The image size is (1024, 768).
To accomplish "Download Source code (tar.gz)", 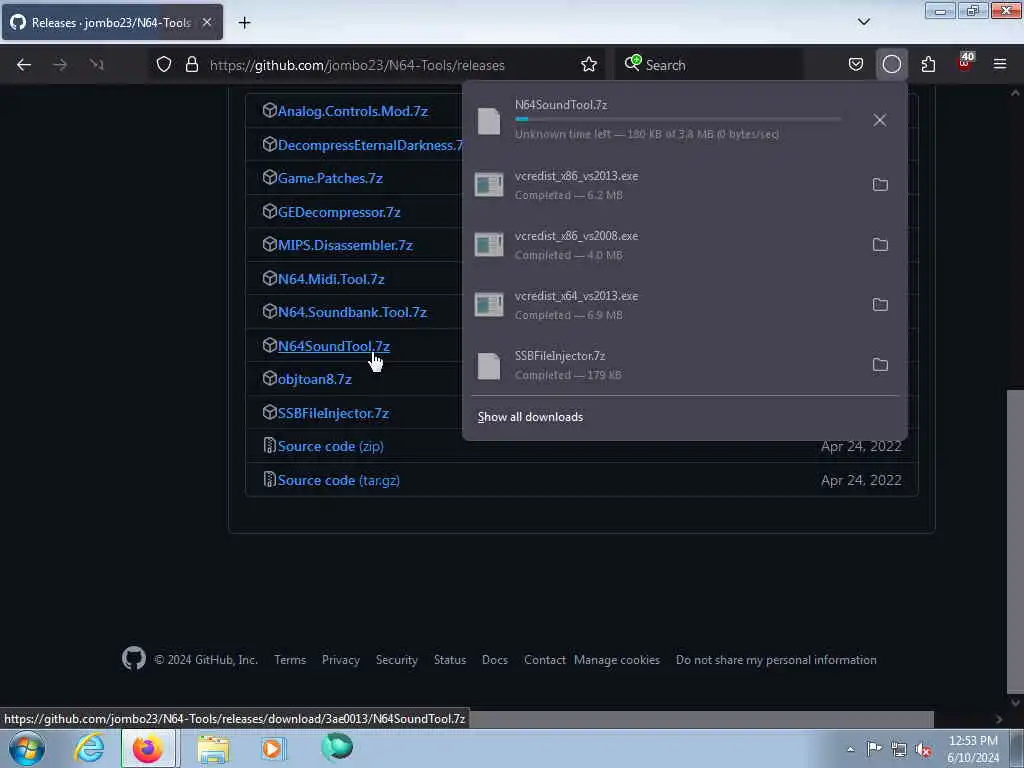I will (x=338, y=481).
